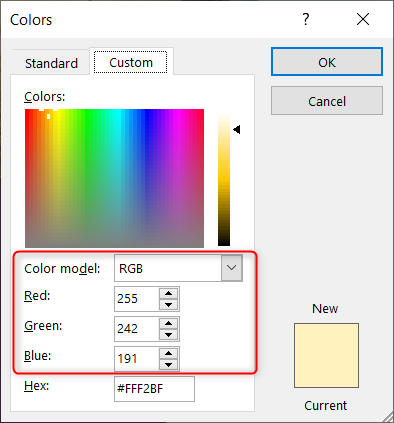Decrease the Green value with down arrow

click(168, 335)
